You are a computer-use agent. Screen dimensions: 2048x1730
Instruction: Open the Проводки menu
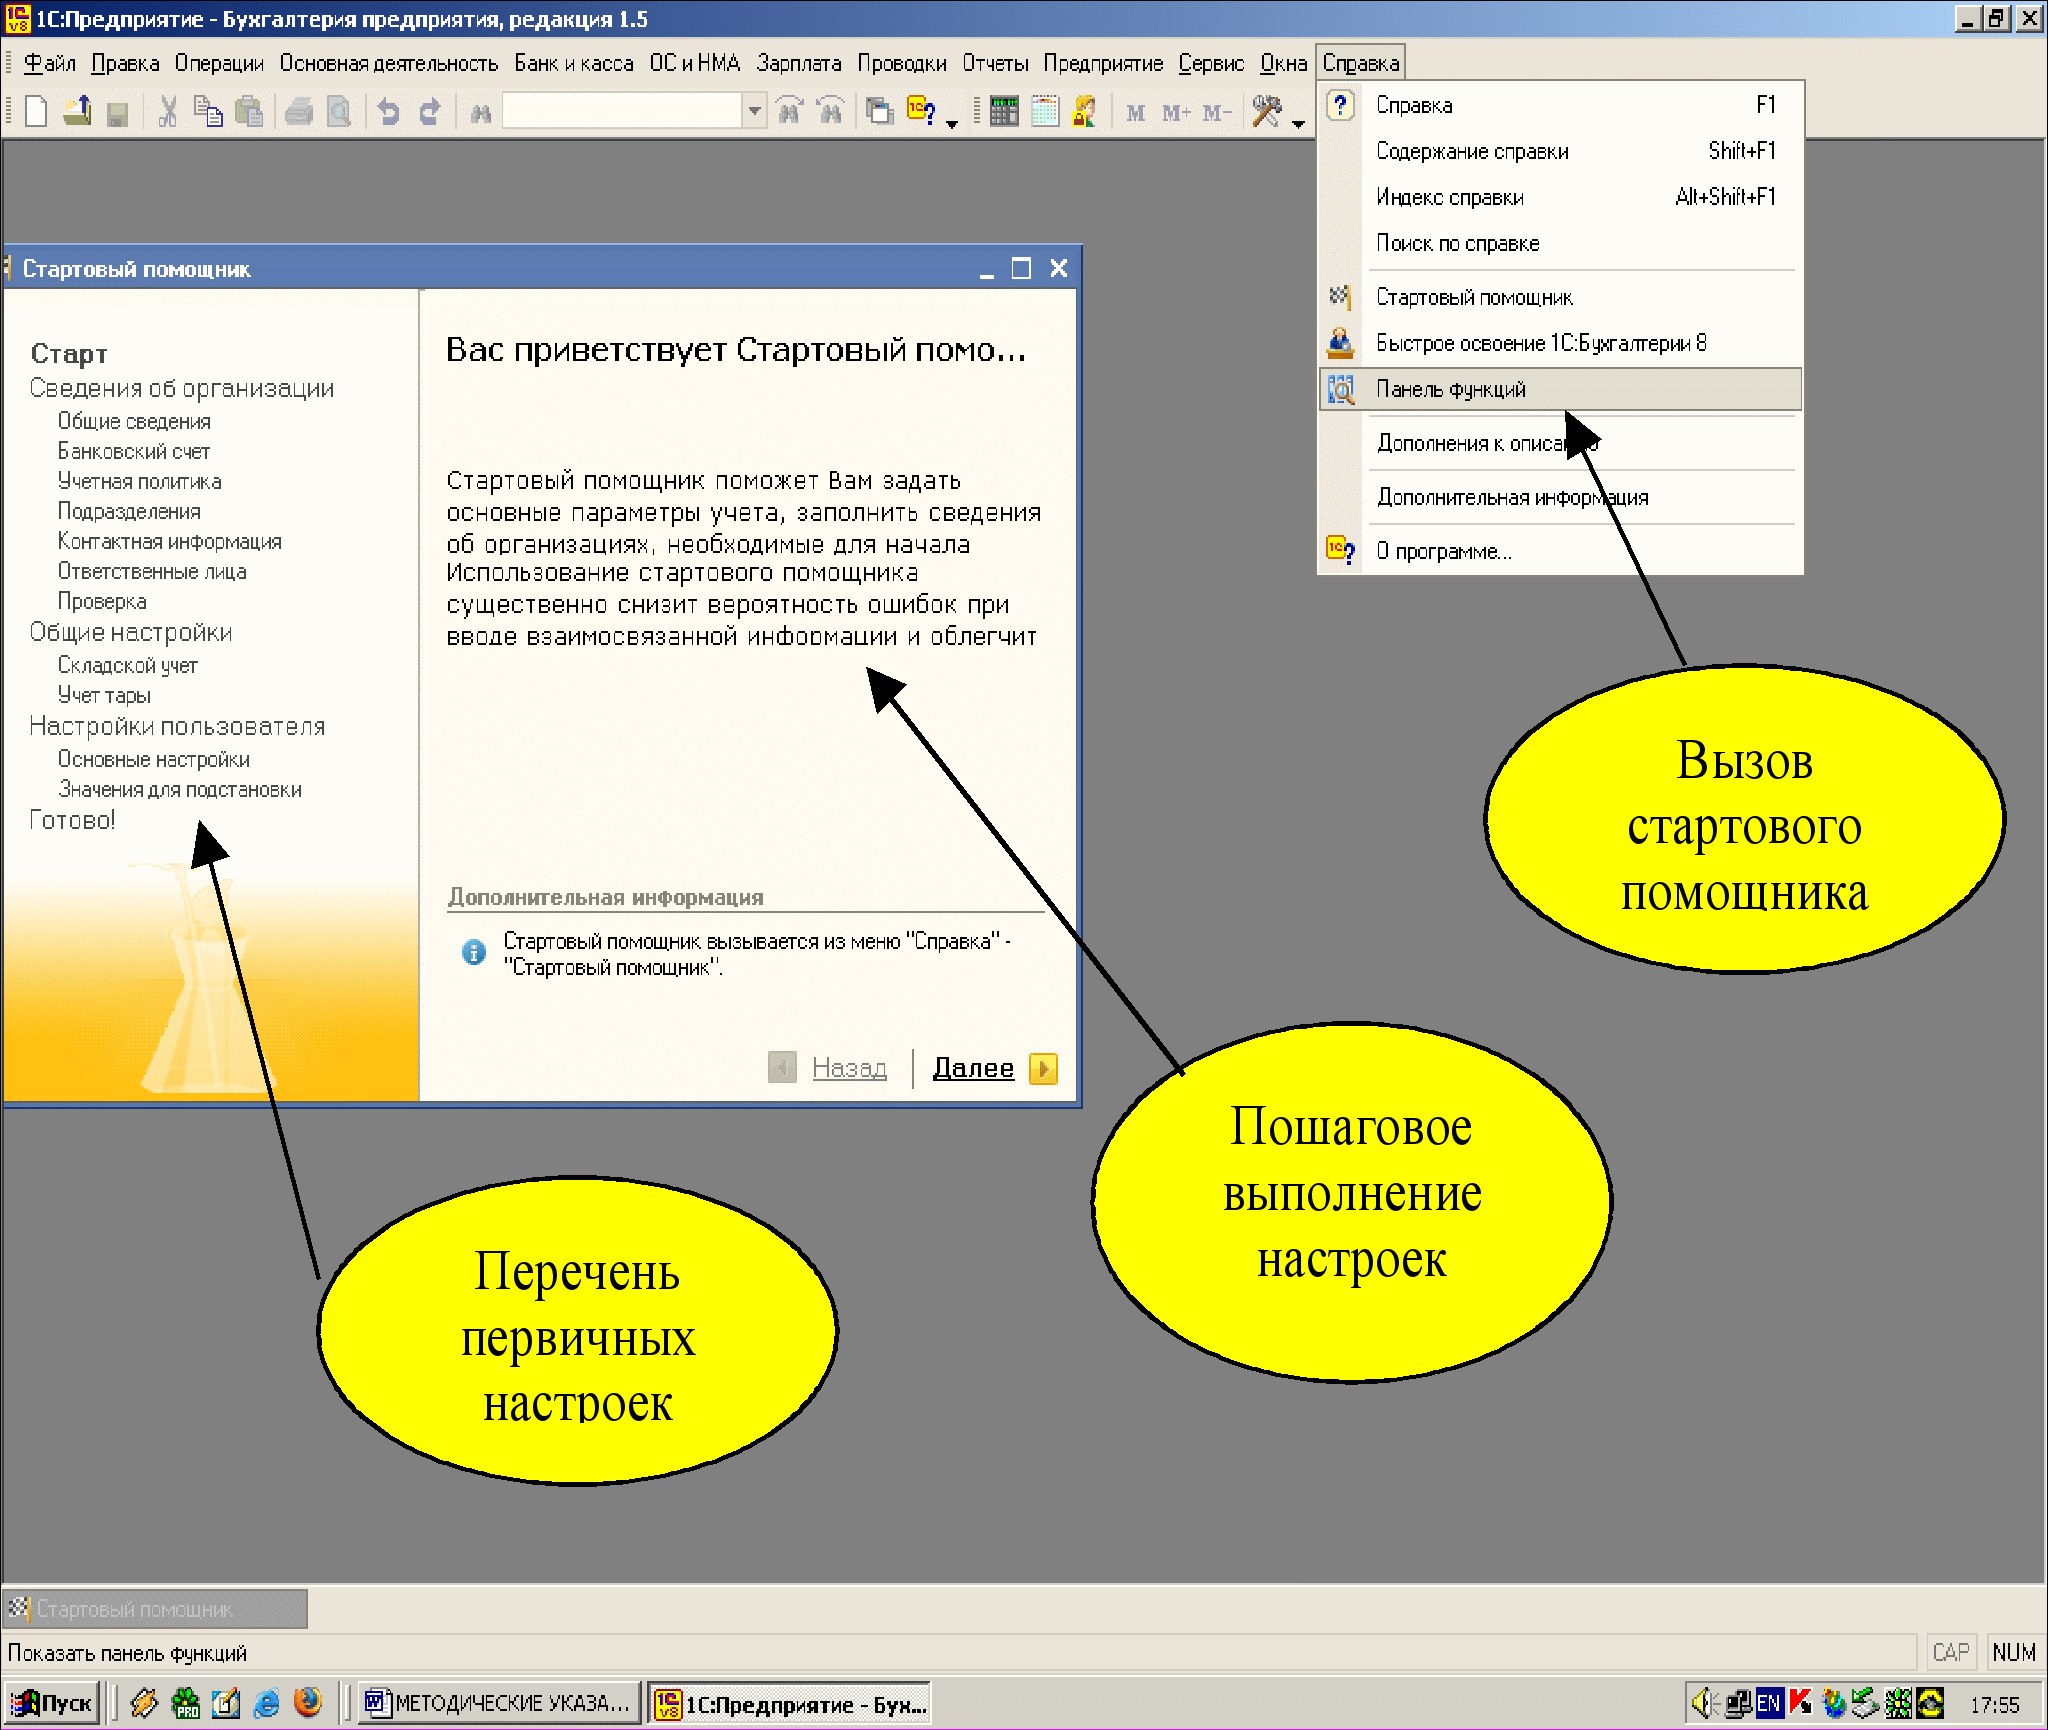(902, 63)
